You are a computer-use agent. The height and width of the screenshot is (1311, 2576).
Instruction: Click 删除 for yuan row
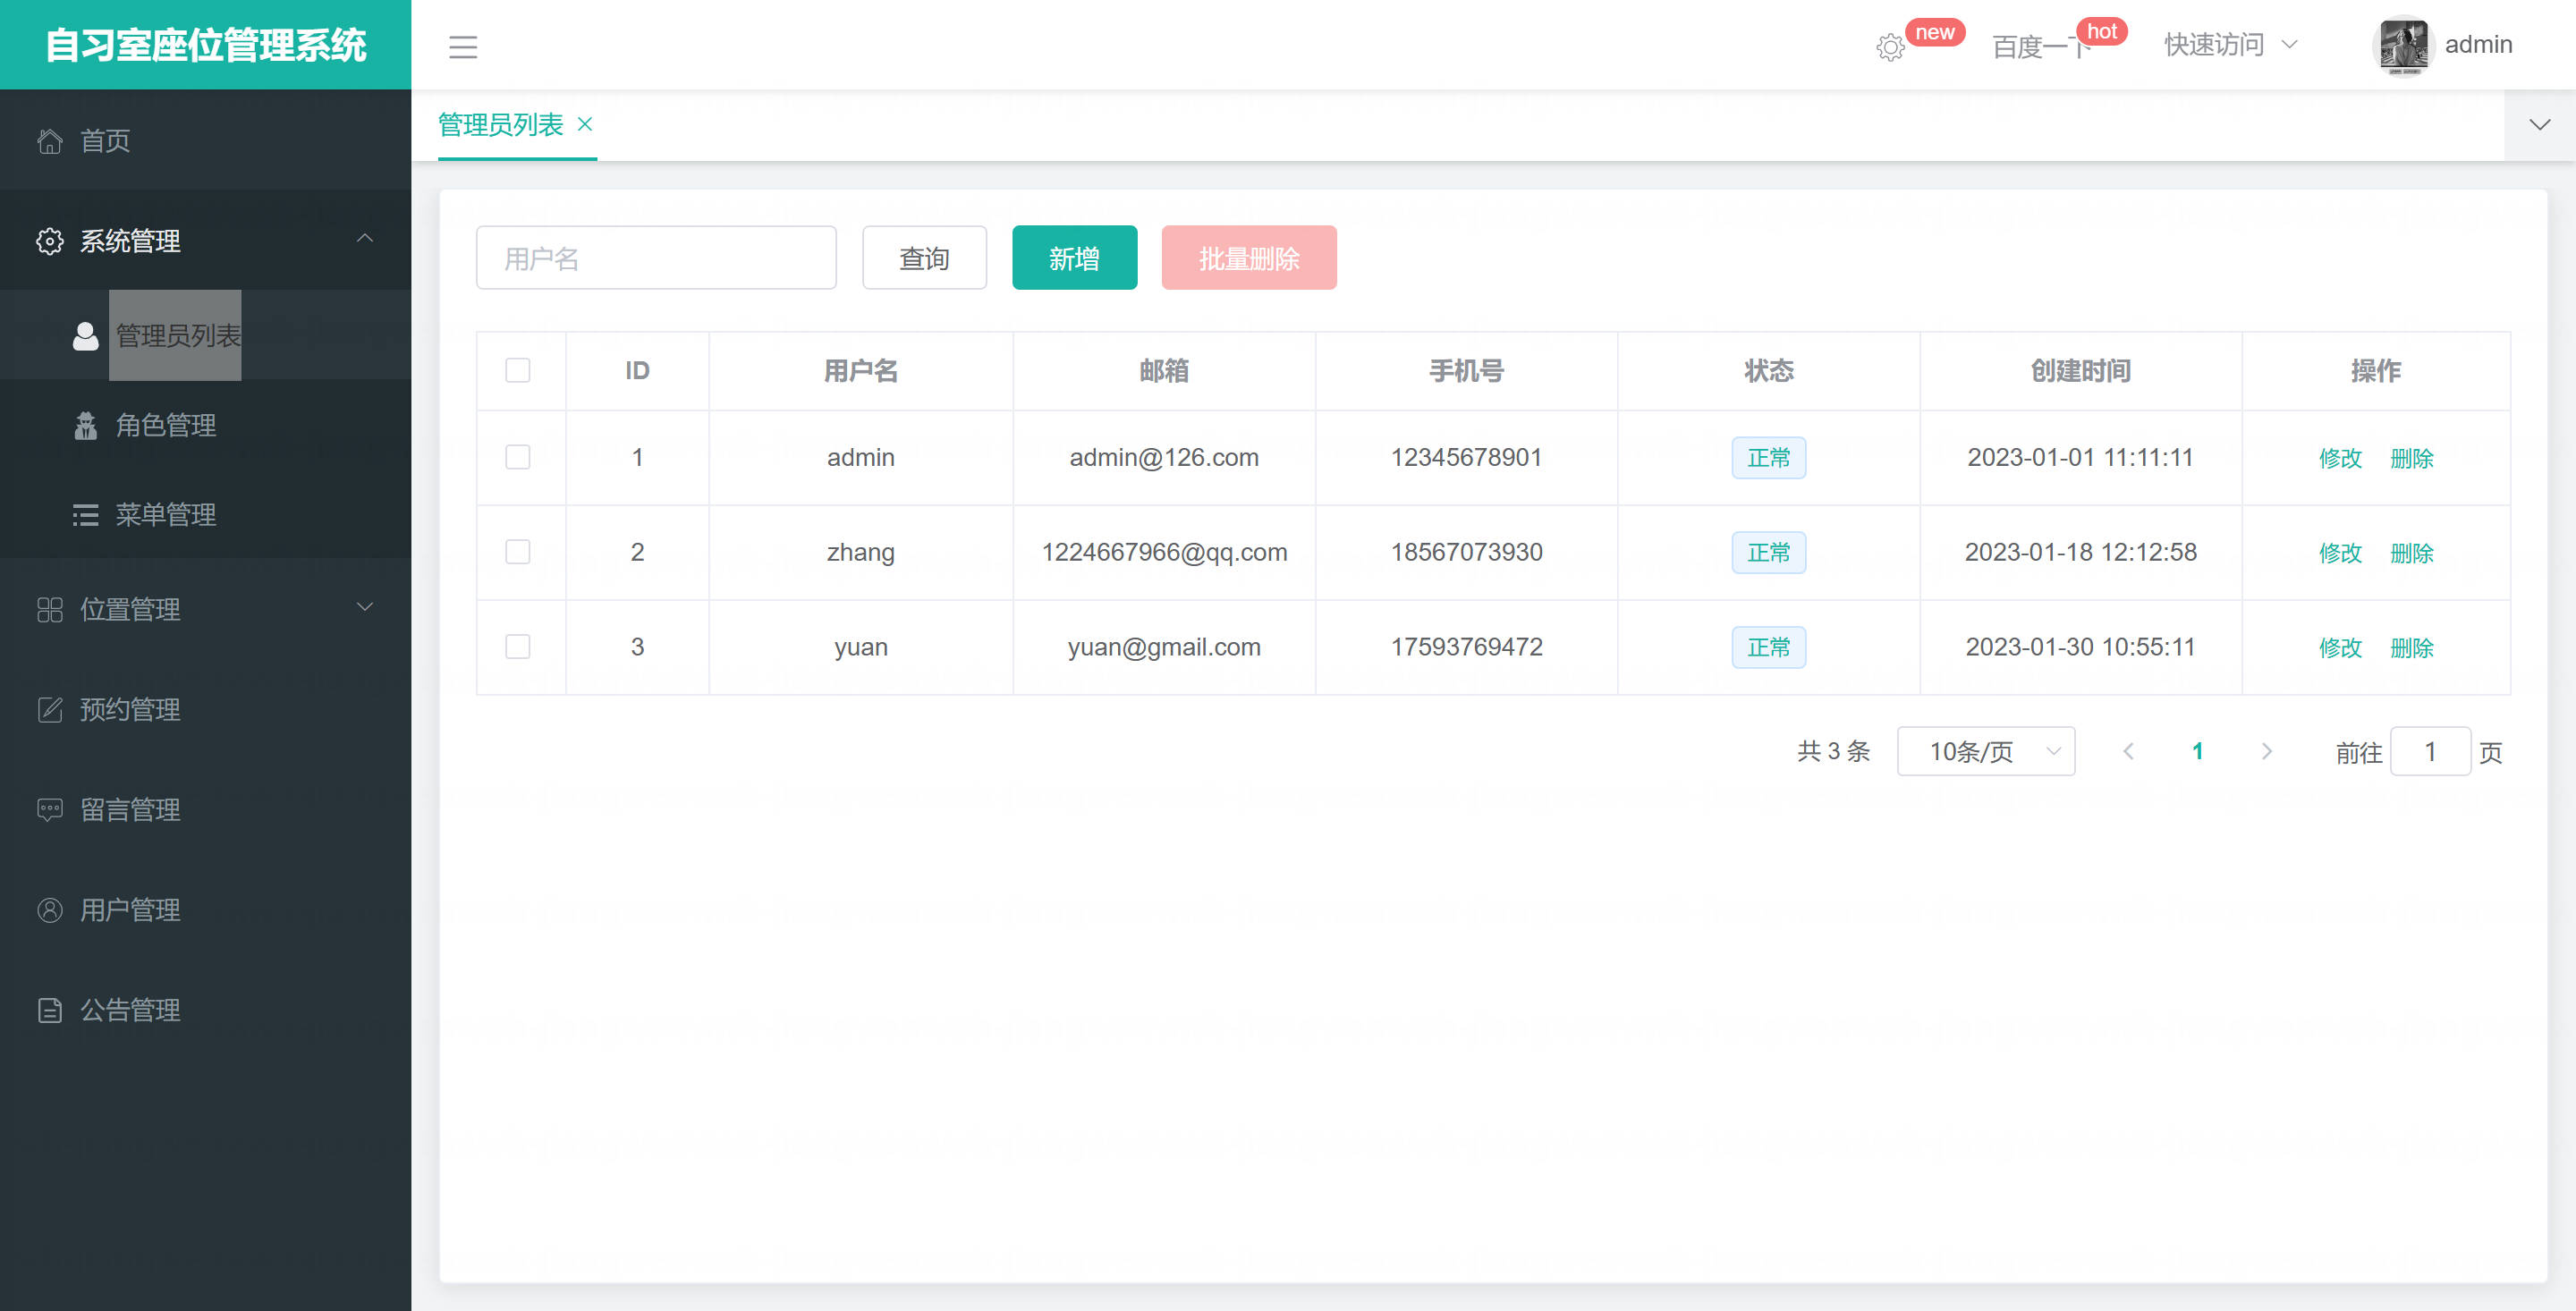(x=2412, y=648)
